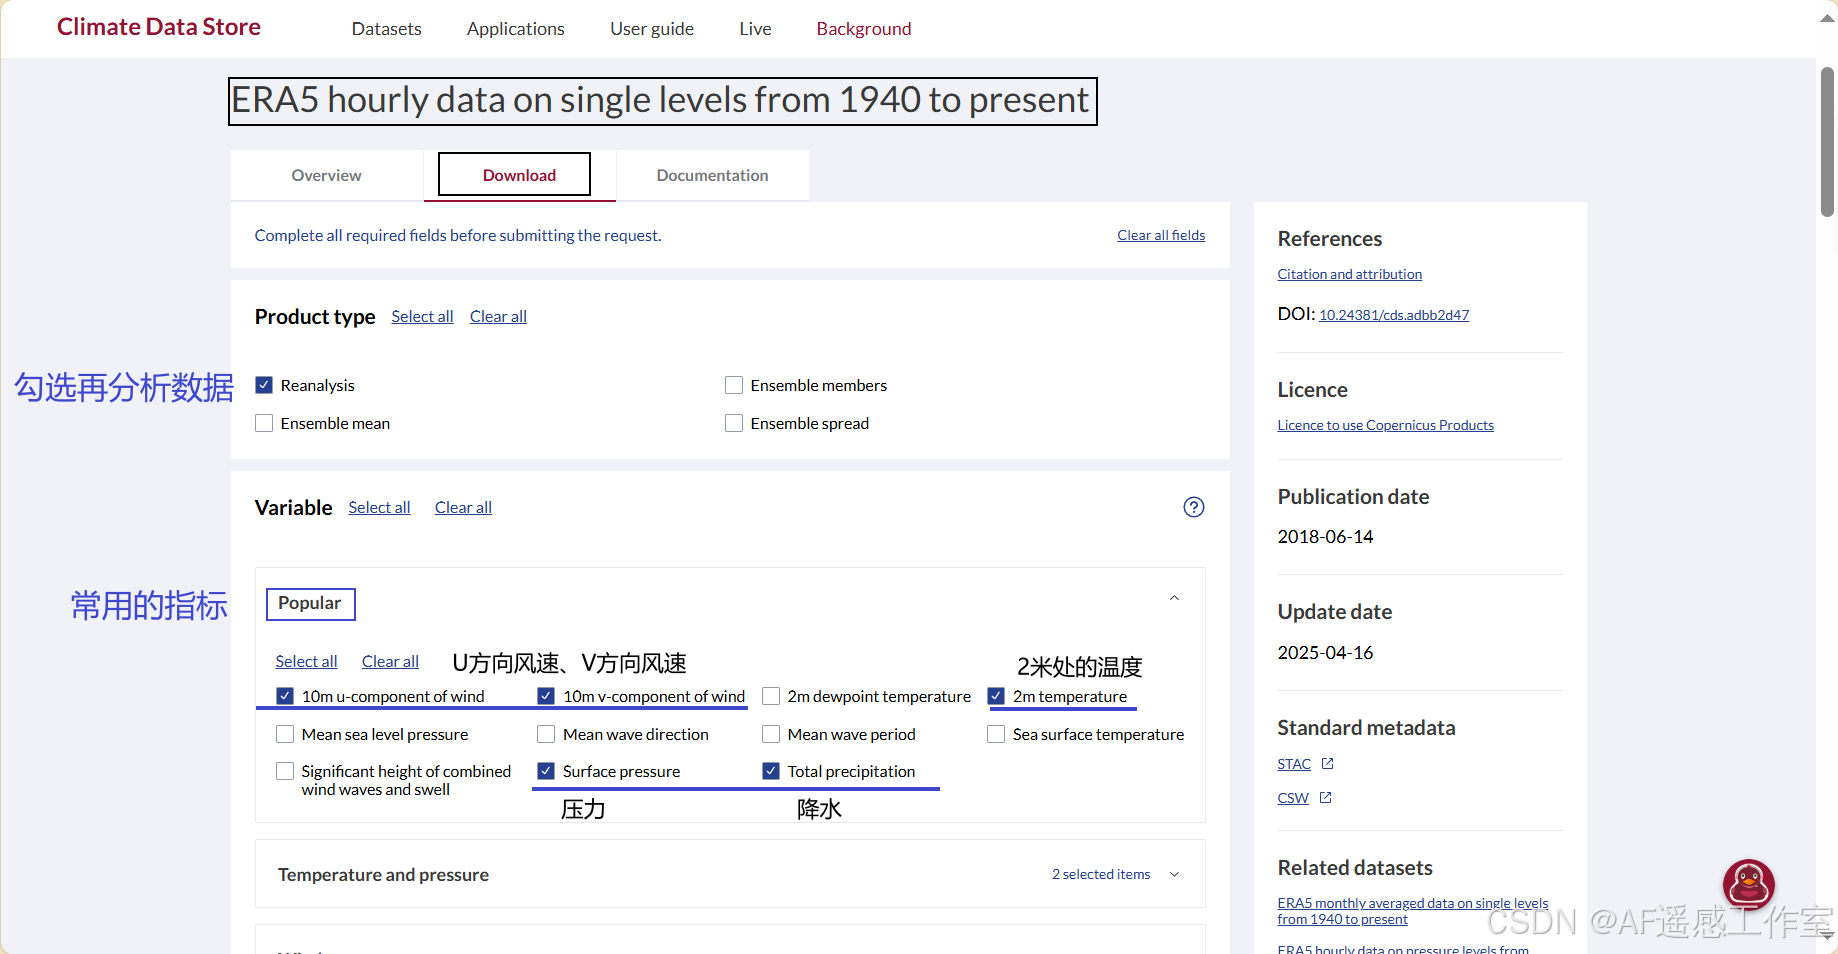Open the Background menu item

click(864, 29)
